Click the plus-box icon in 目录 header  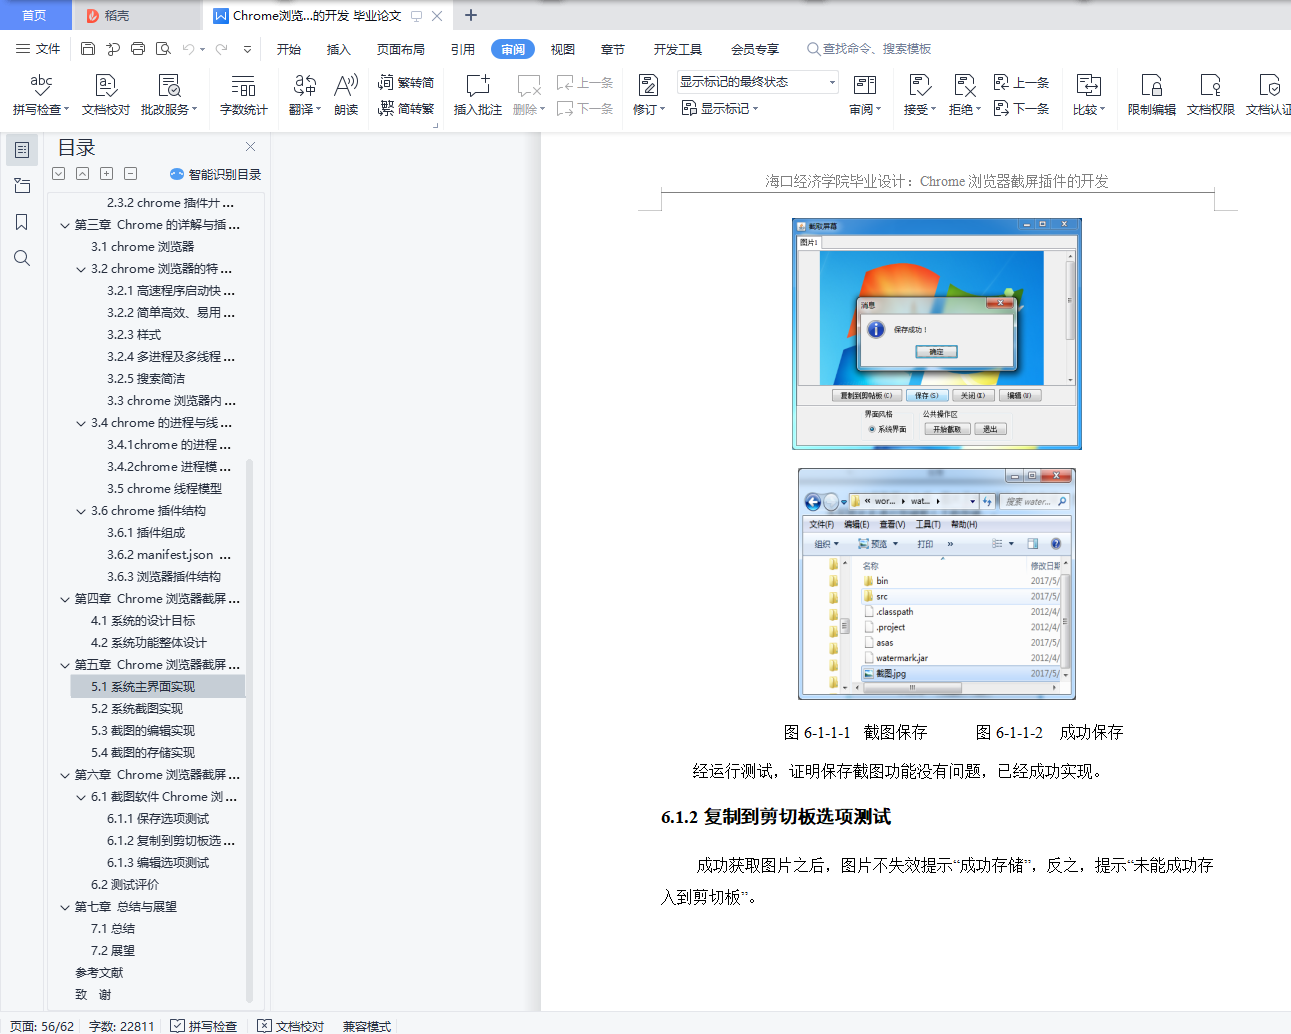(x=106, y=174)
